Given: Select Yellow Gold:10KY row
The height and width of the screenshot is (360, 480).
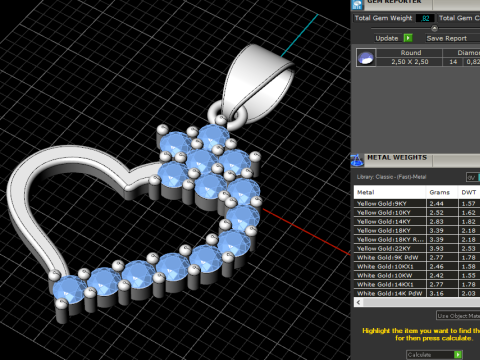Looking at the screenshot, I should click(417, 213).
